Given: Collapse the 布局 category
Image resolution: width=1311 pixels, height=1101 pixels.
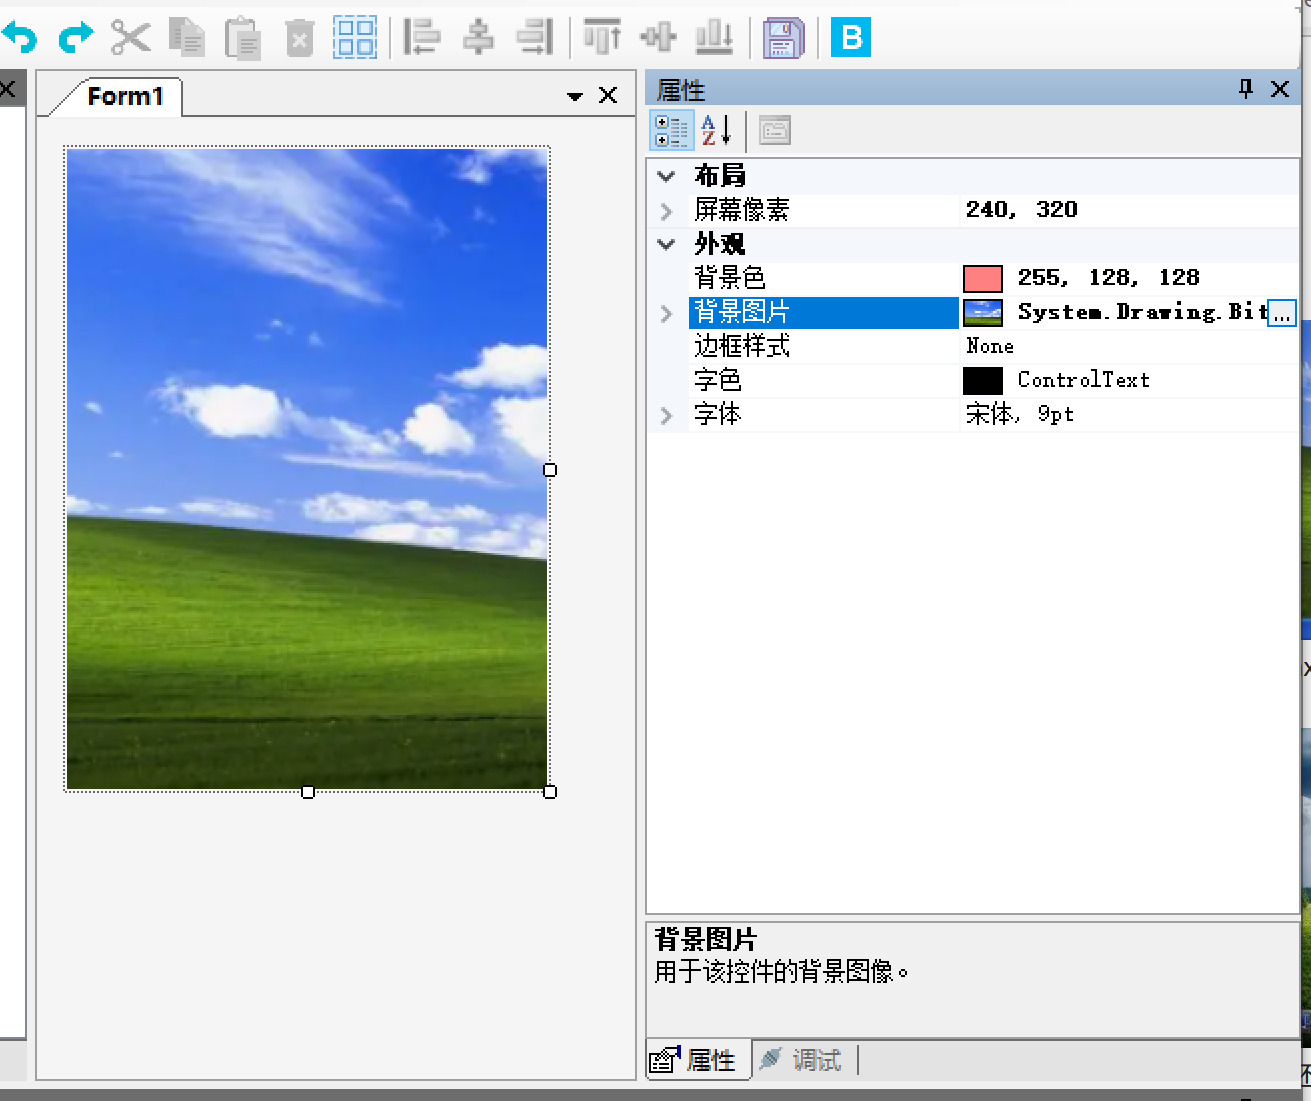Looking at the screenshot, I should [667, 176].
